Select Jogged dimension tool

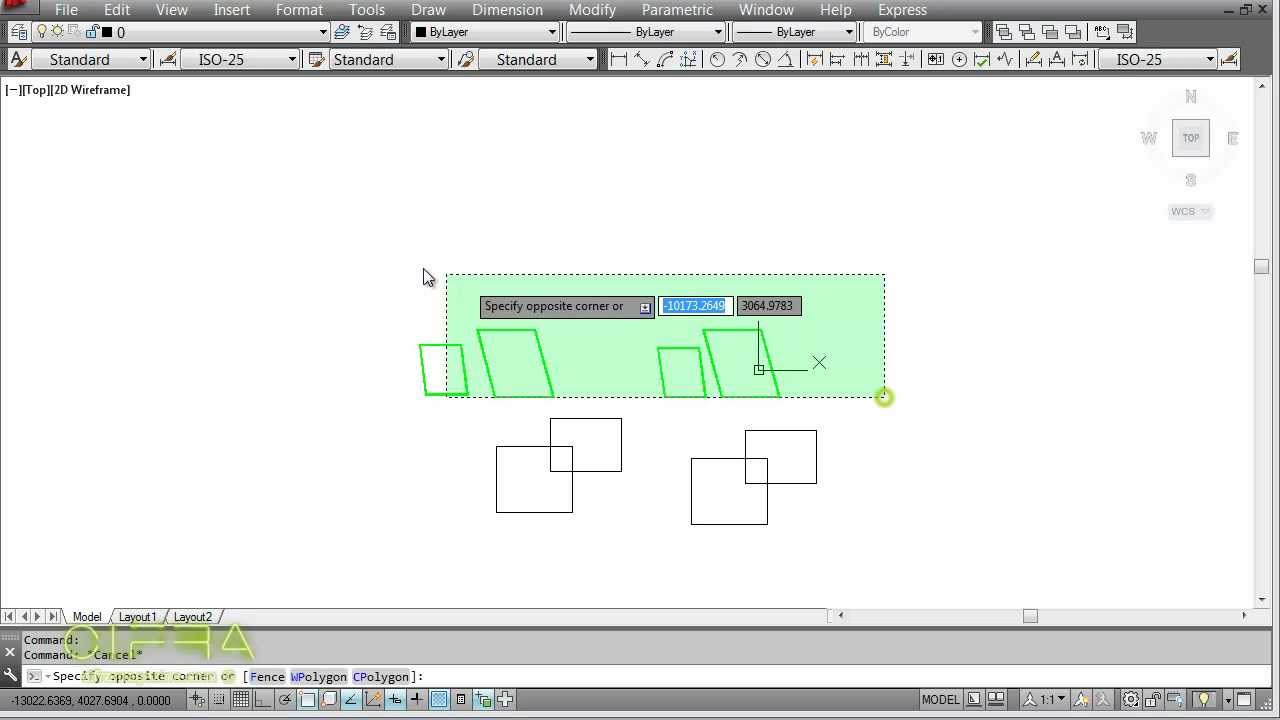tap(740, 59)
